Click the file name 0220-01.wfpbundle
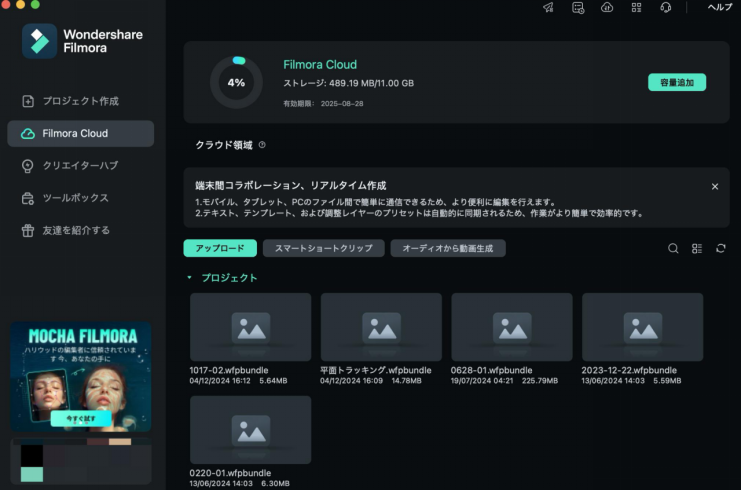Viewport: 742px width, 490px height. pos(230,473)
